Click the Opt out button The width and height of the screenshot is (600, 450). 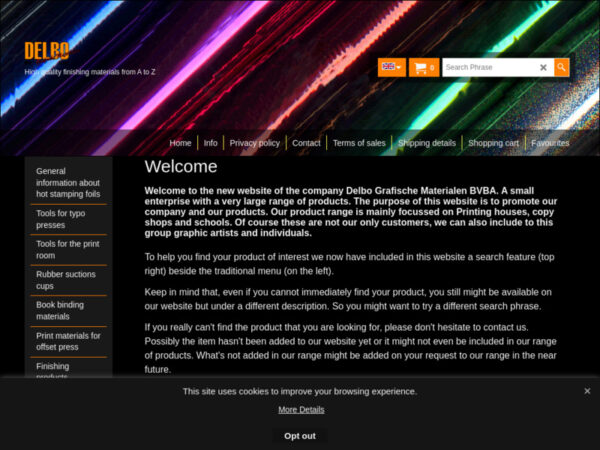point(300,436)
